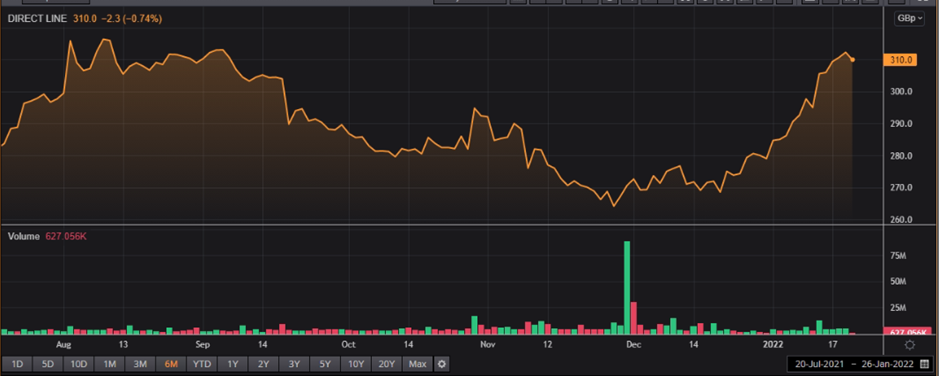Edit the start date 20-Jul-2021
The height and width of the screenshot is (376, 939).
[818, 363]
